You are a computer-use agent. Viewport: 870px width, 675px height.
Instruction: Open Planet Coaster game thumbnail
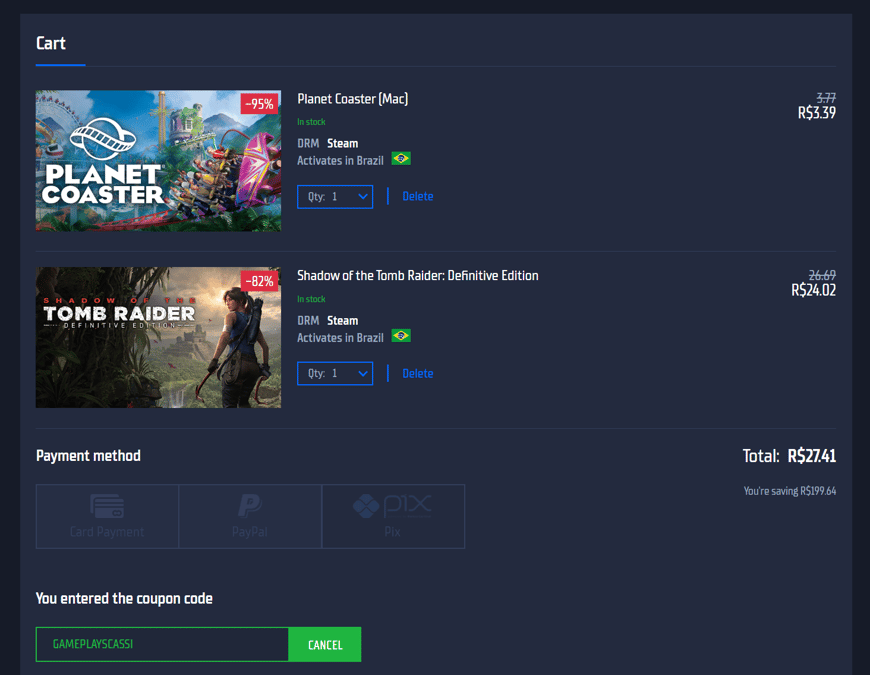pos(158,161)
